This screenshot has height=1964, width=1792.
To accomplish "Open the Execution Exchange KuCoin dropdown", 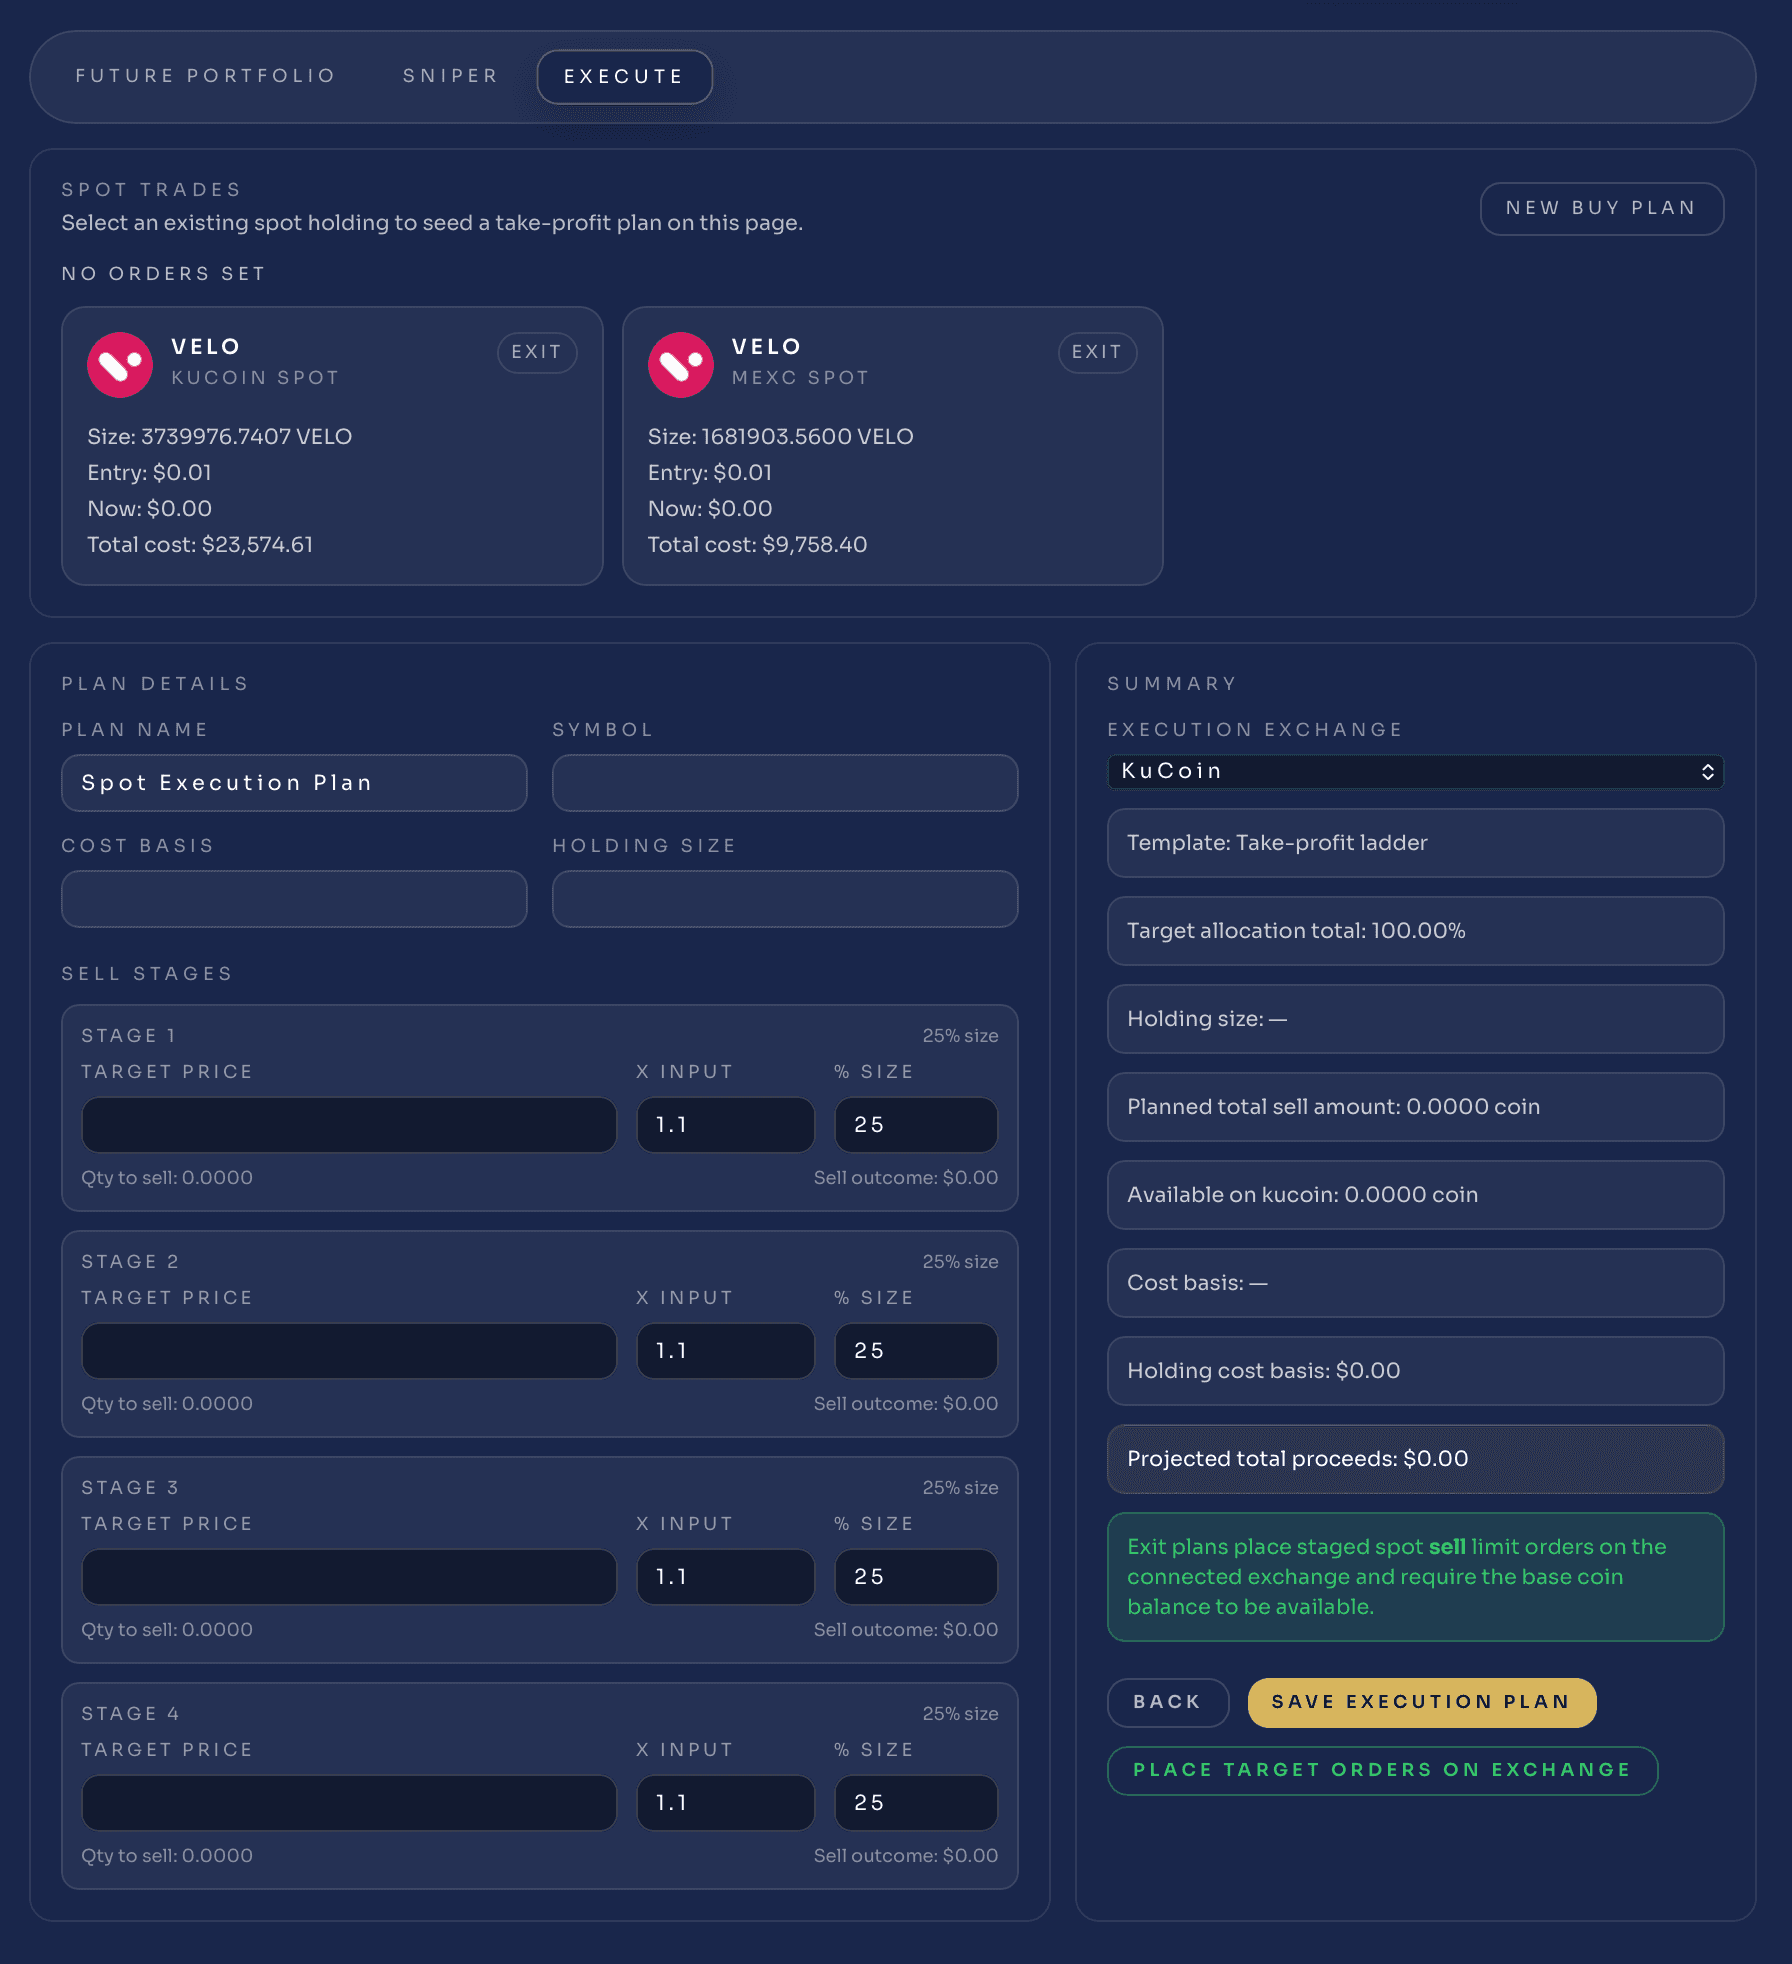I will 1415,771.
